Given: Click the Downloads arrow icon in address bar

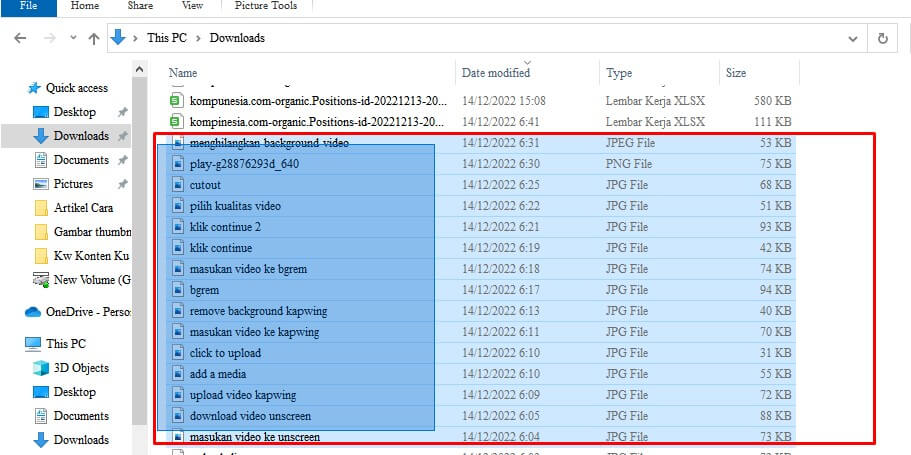Looking at the screenshot, I should (118, 38).
